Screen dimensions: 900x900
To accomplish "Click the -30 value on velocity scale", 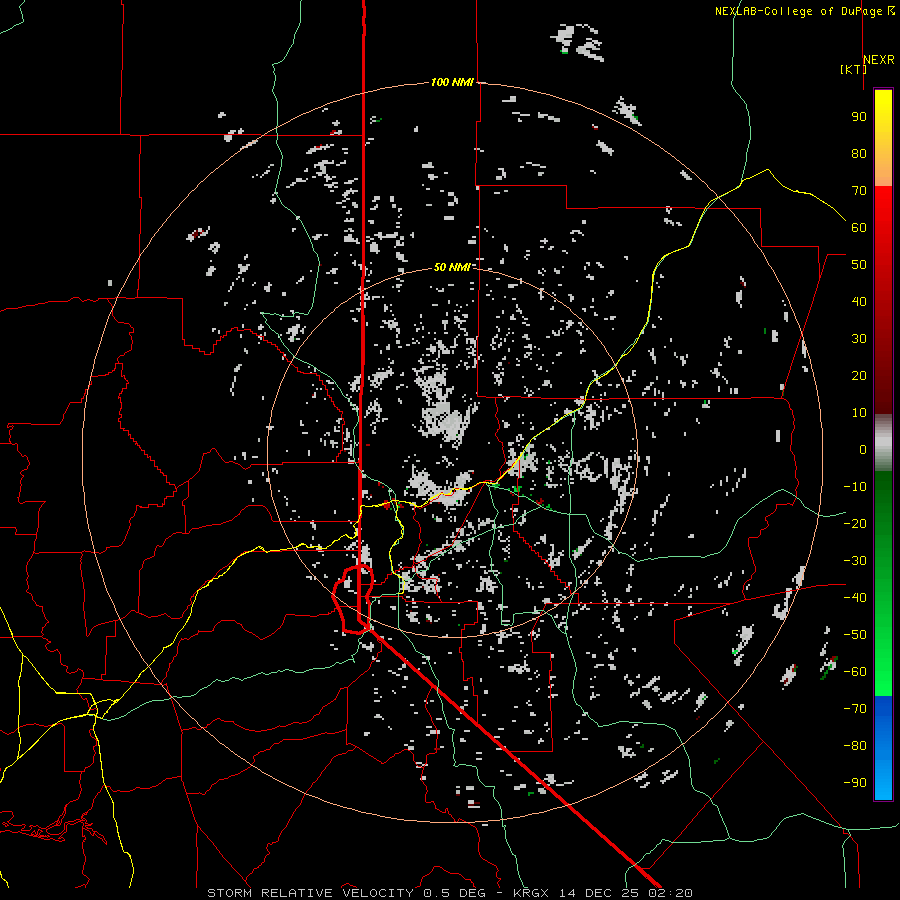I will [x=855, y=561].
